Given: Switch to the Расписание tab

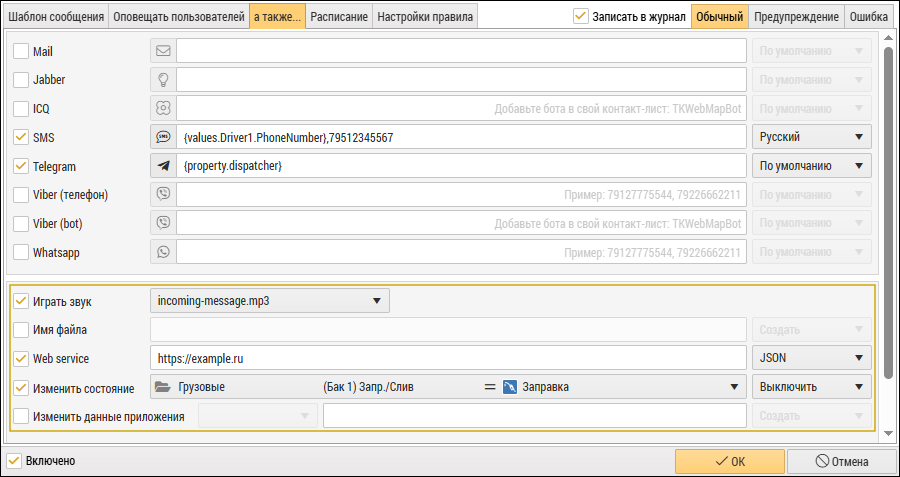Looking at the screenshot, I should (339, 17).
